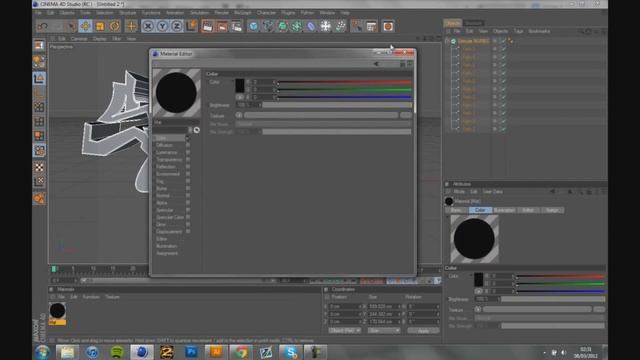
Task: Select the Live Selection tool
Action: click(x=71, y=27)
